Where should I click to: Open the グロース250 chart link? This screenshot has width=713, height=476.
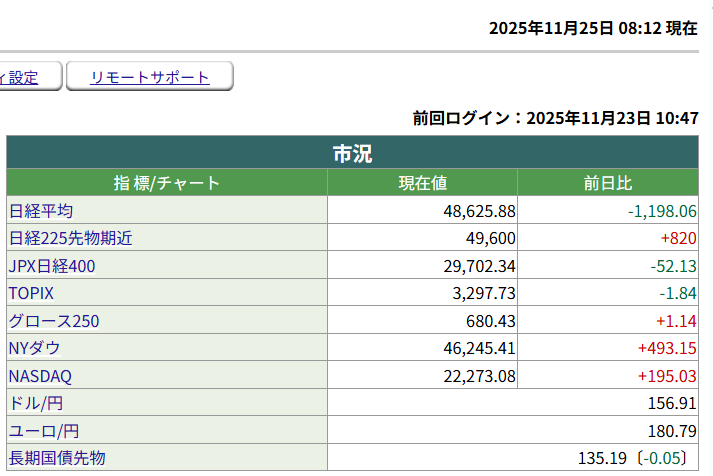54,321
